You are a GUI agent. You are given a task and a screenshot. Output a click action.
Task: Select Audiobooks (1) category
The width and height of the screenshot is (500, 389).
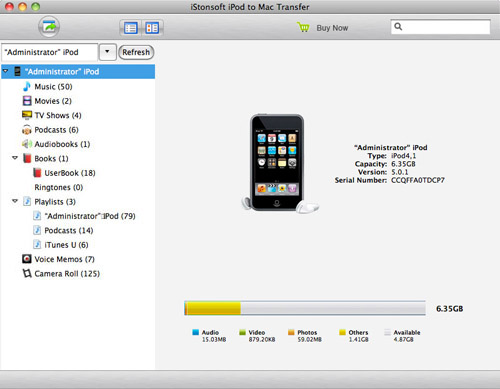[62, 144]
